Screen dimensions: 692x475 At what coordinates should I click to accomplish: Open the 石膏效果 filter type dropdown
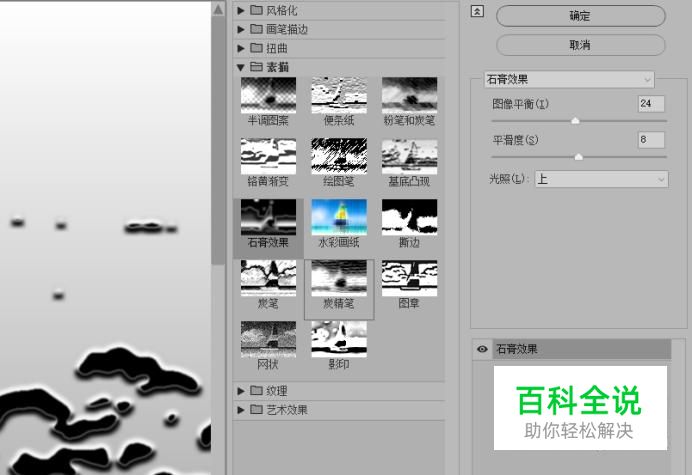point(569,80)
